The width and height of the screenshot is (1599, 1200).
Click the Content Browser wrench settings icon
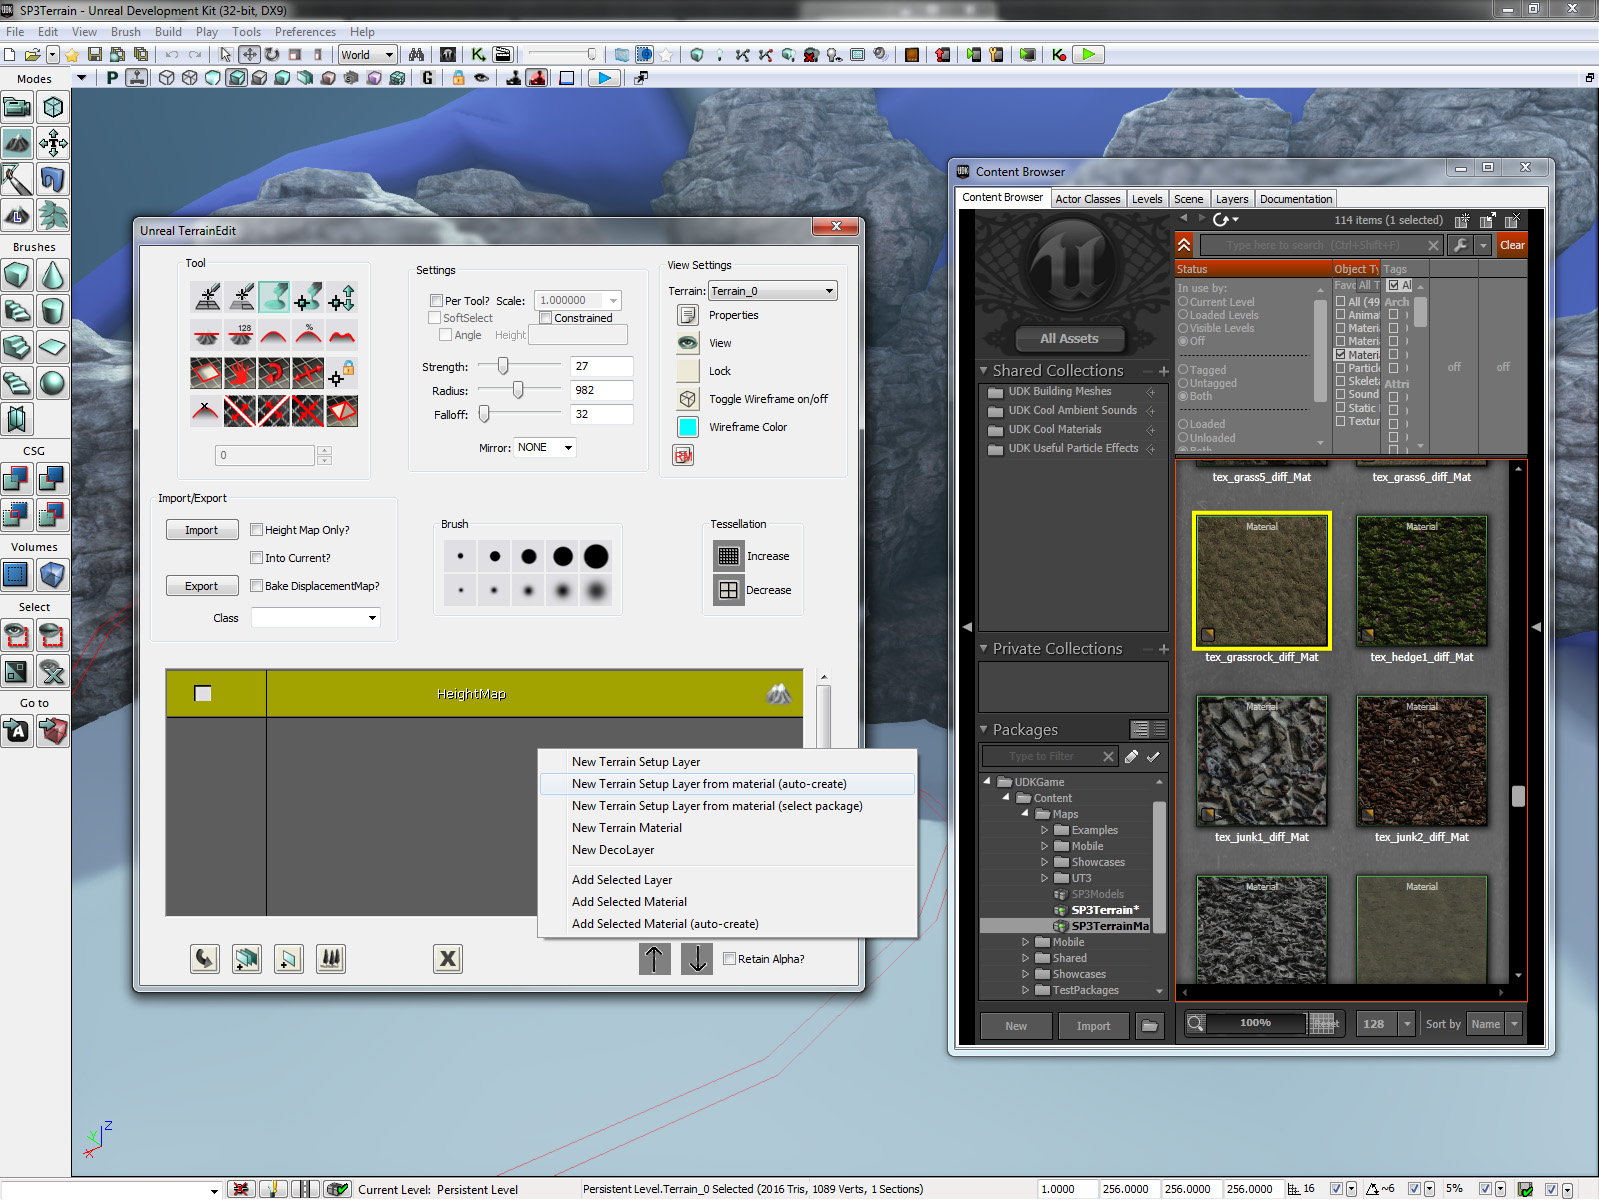pyautogui.click(x=1460, y=245)
